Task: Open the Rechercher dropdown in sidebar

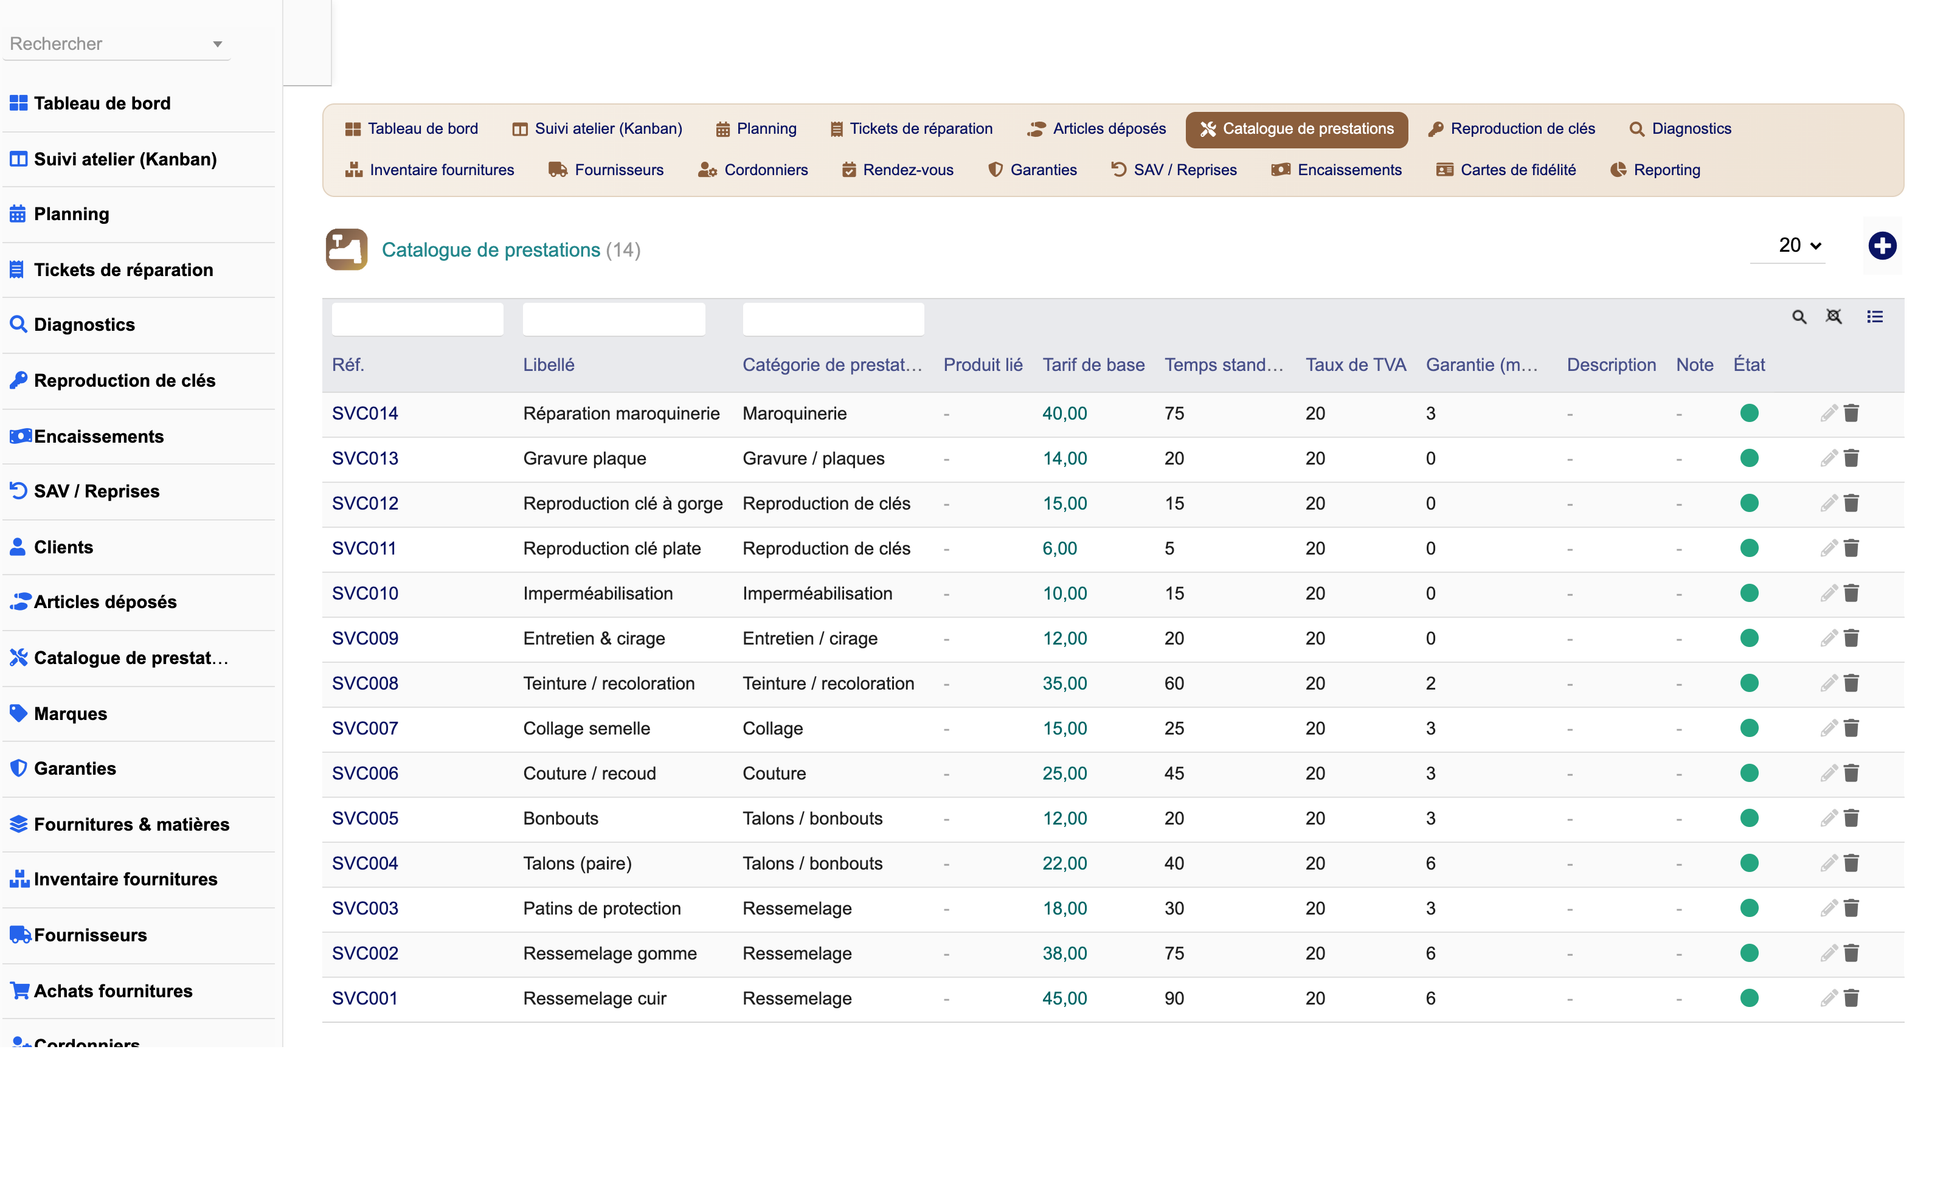Action: tap(116, 44)
